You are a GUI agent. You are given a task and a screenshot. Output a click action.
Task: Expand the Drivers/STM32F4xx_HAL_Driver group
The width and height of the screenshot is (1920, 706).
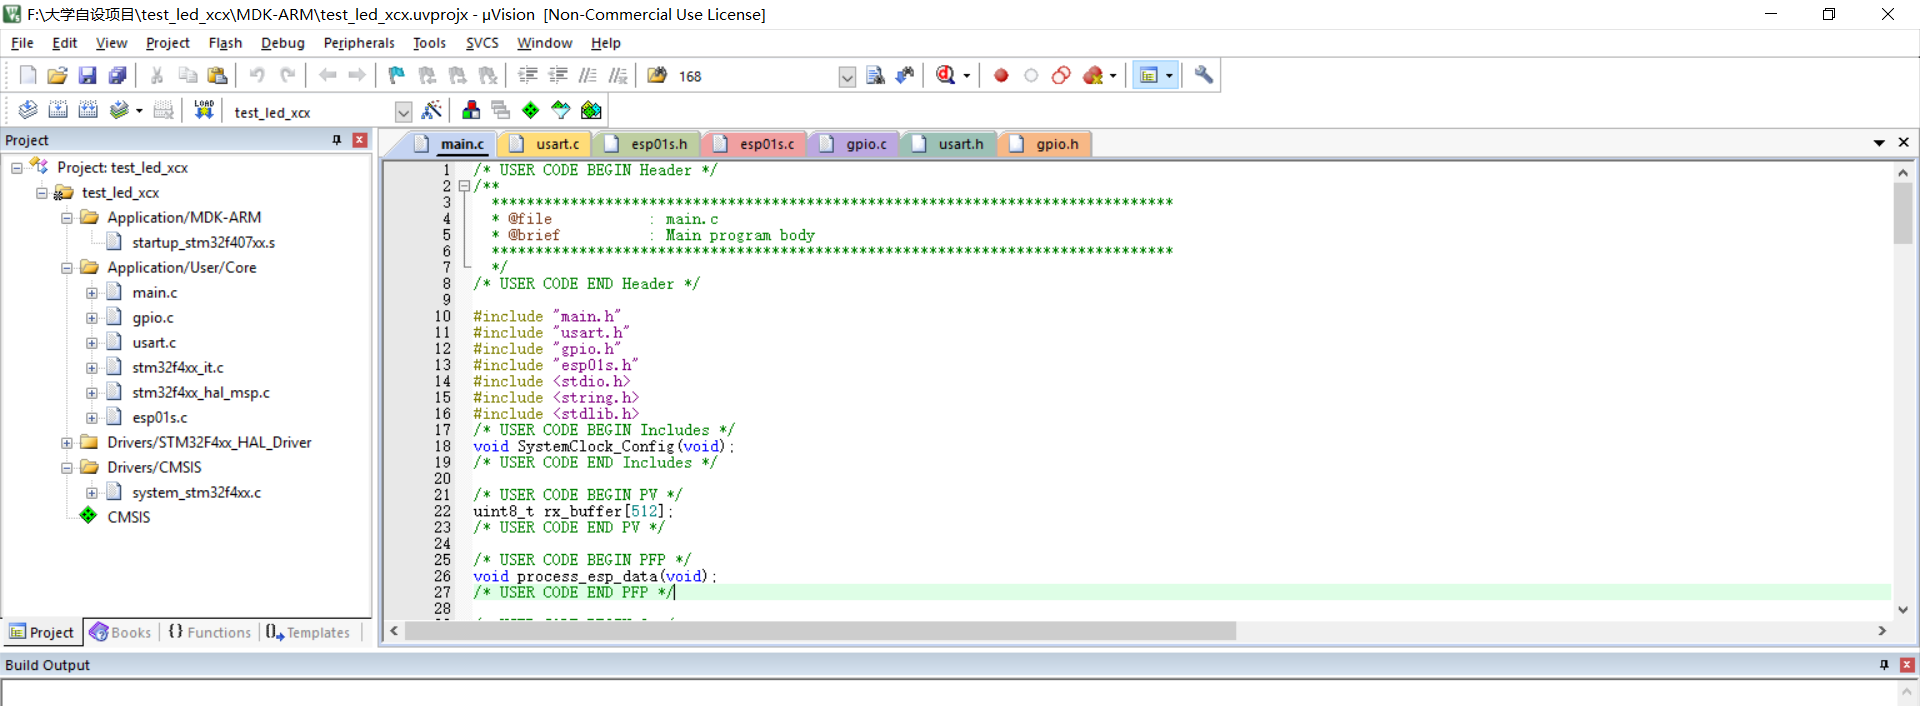(67, 443)
